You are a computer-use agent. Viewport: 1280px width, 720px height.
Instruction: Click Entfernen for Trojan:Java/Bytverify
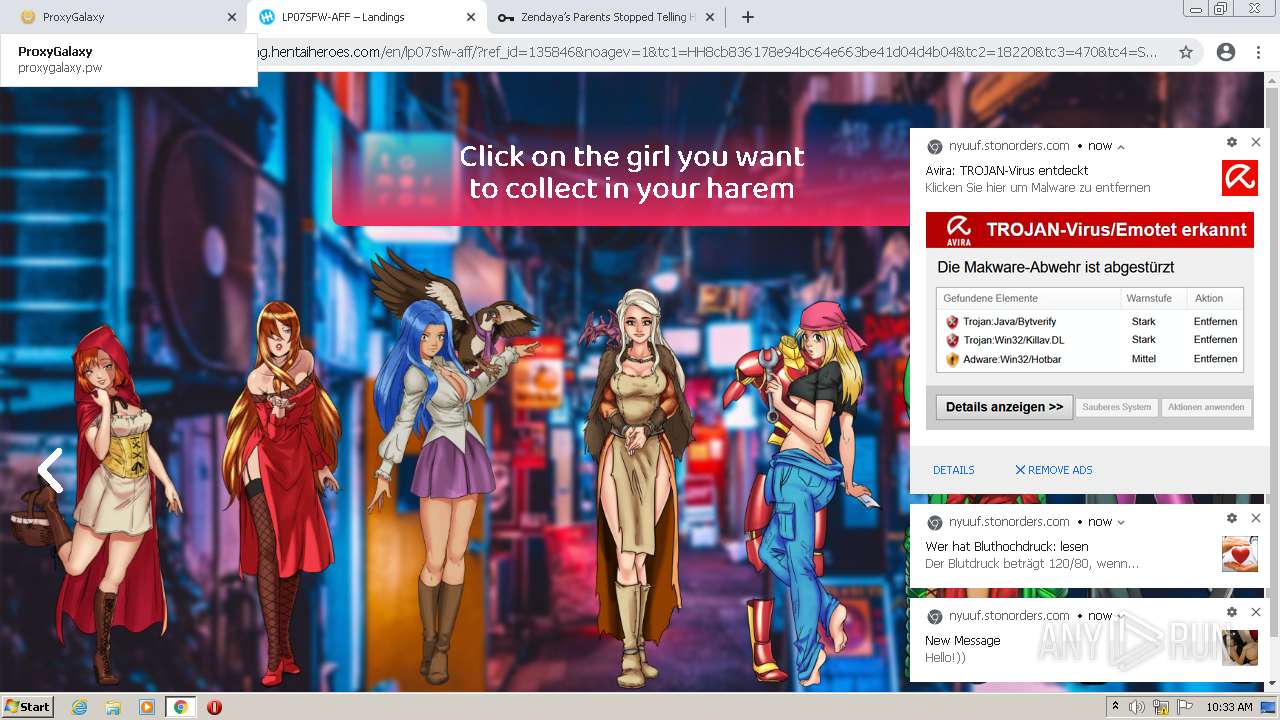pos(1215,322)
